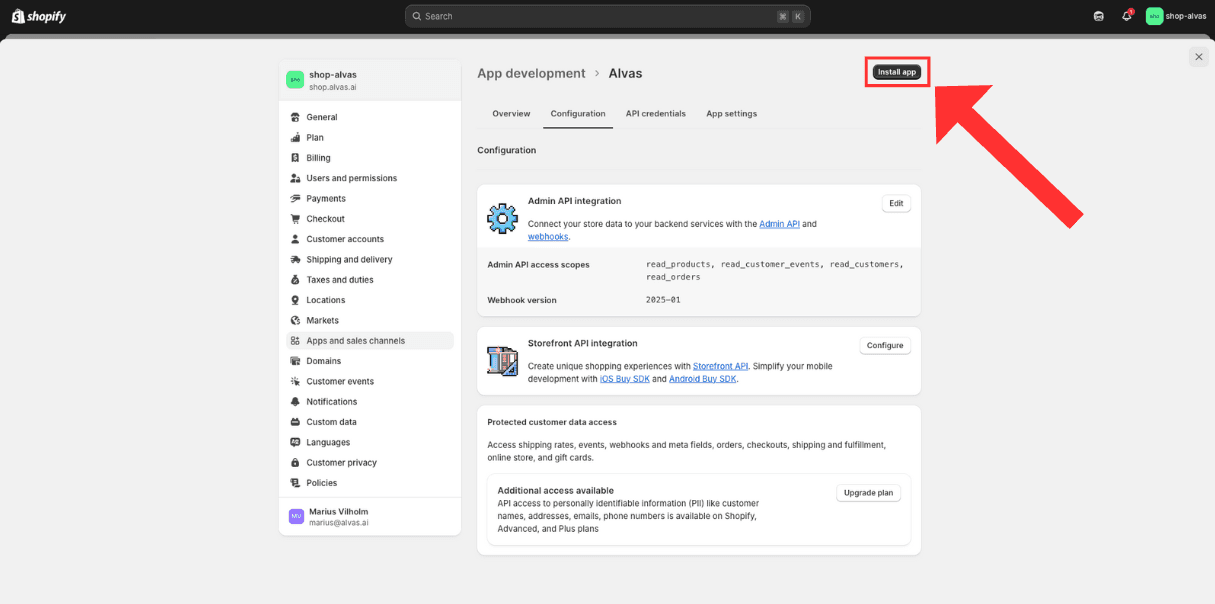Go back to App development breadcrumb
The width and height of the screenshot is (1215, 604).
coord(531,73)
